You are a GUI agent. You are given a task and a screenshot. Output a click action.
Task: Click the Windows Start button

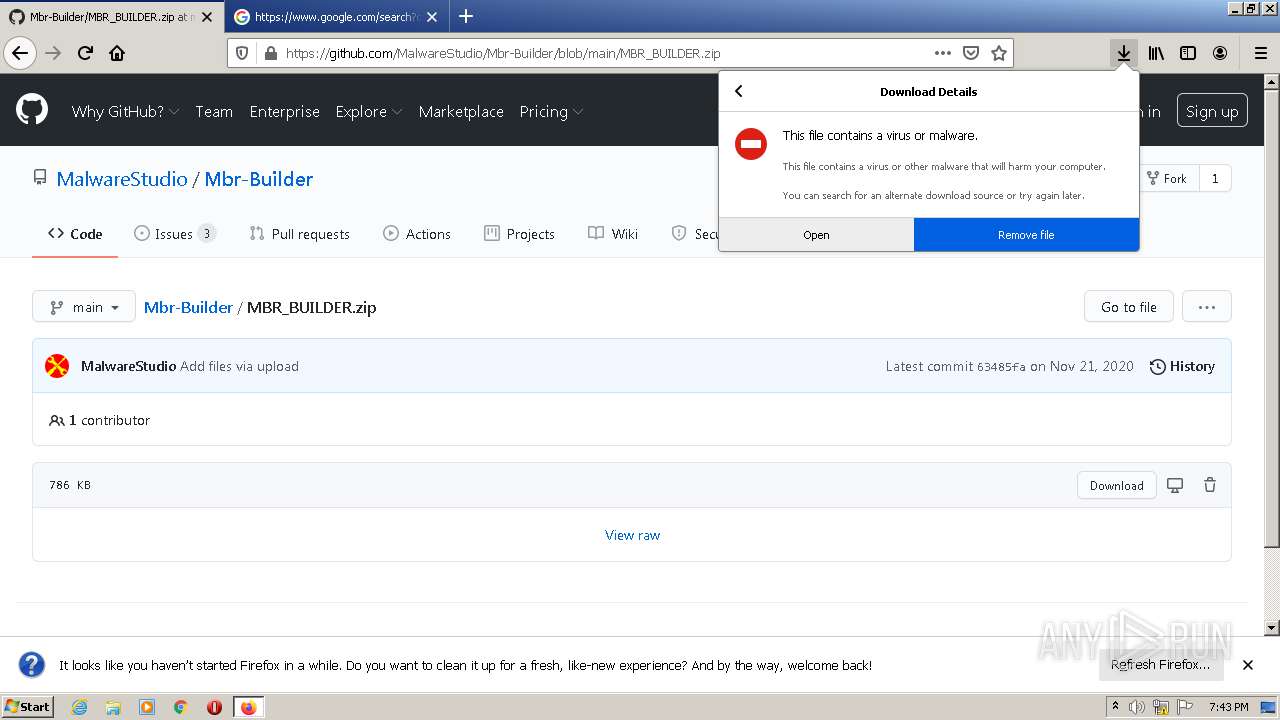click(x=28, y=707)
